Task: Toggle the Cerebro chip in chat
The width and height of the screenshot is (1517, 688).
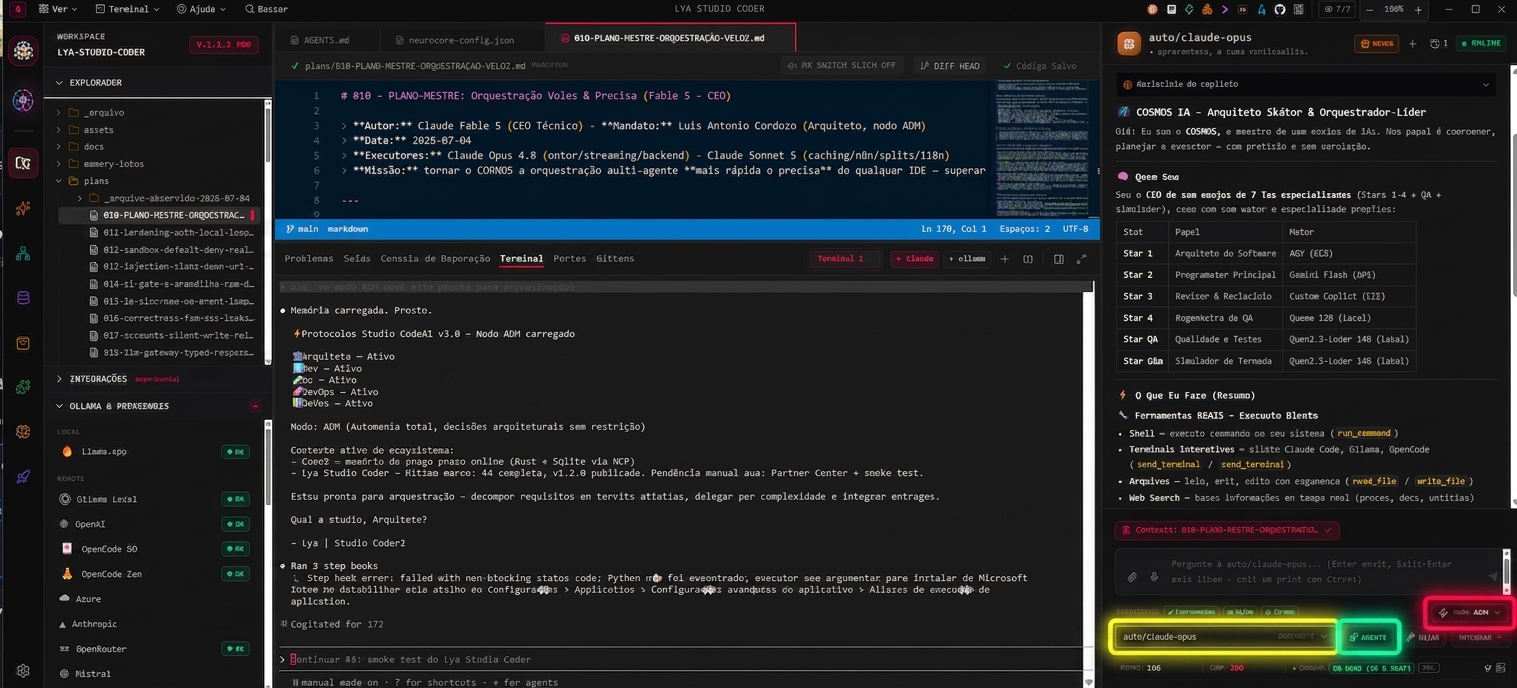Action: (x=1279, y=612)
